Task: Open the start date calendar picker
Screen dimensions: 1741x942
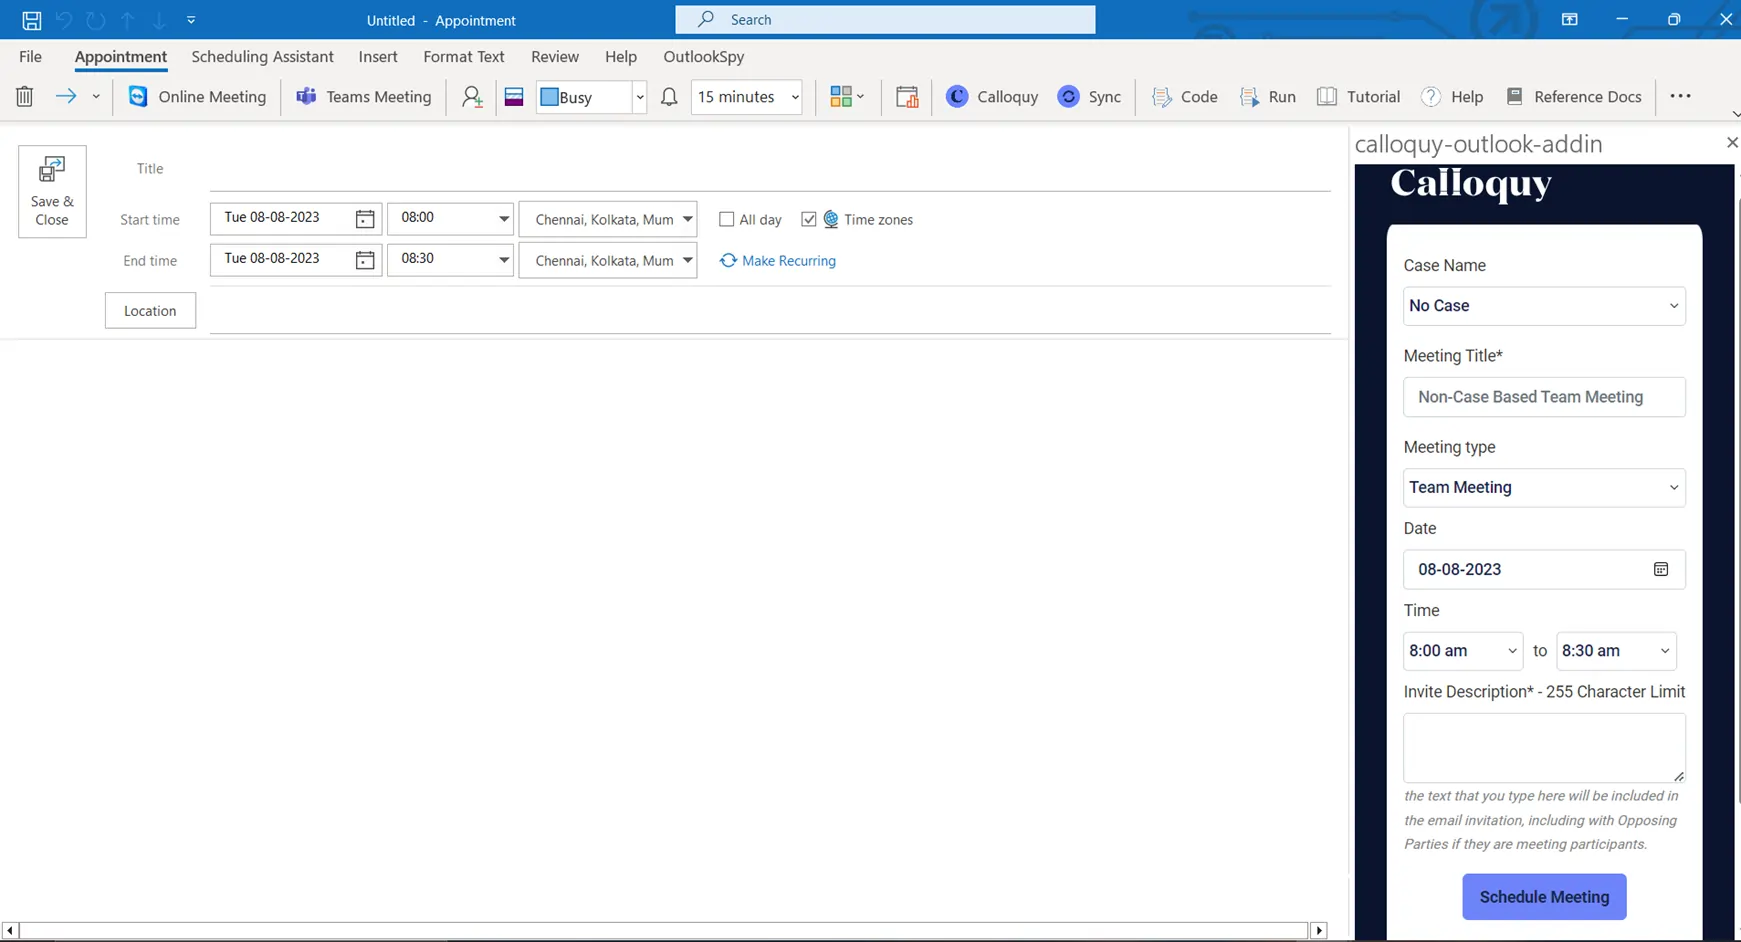Action: coord(365,219)
